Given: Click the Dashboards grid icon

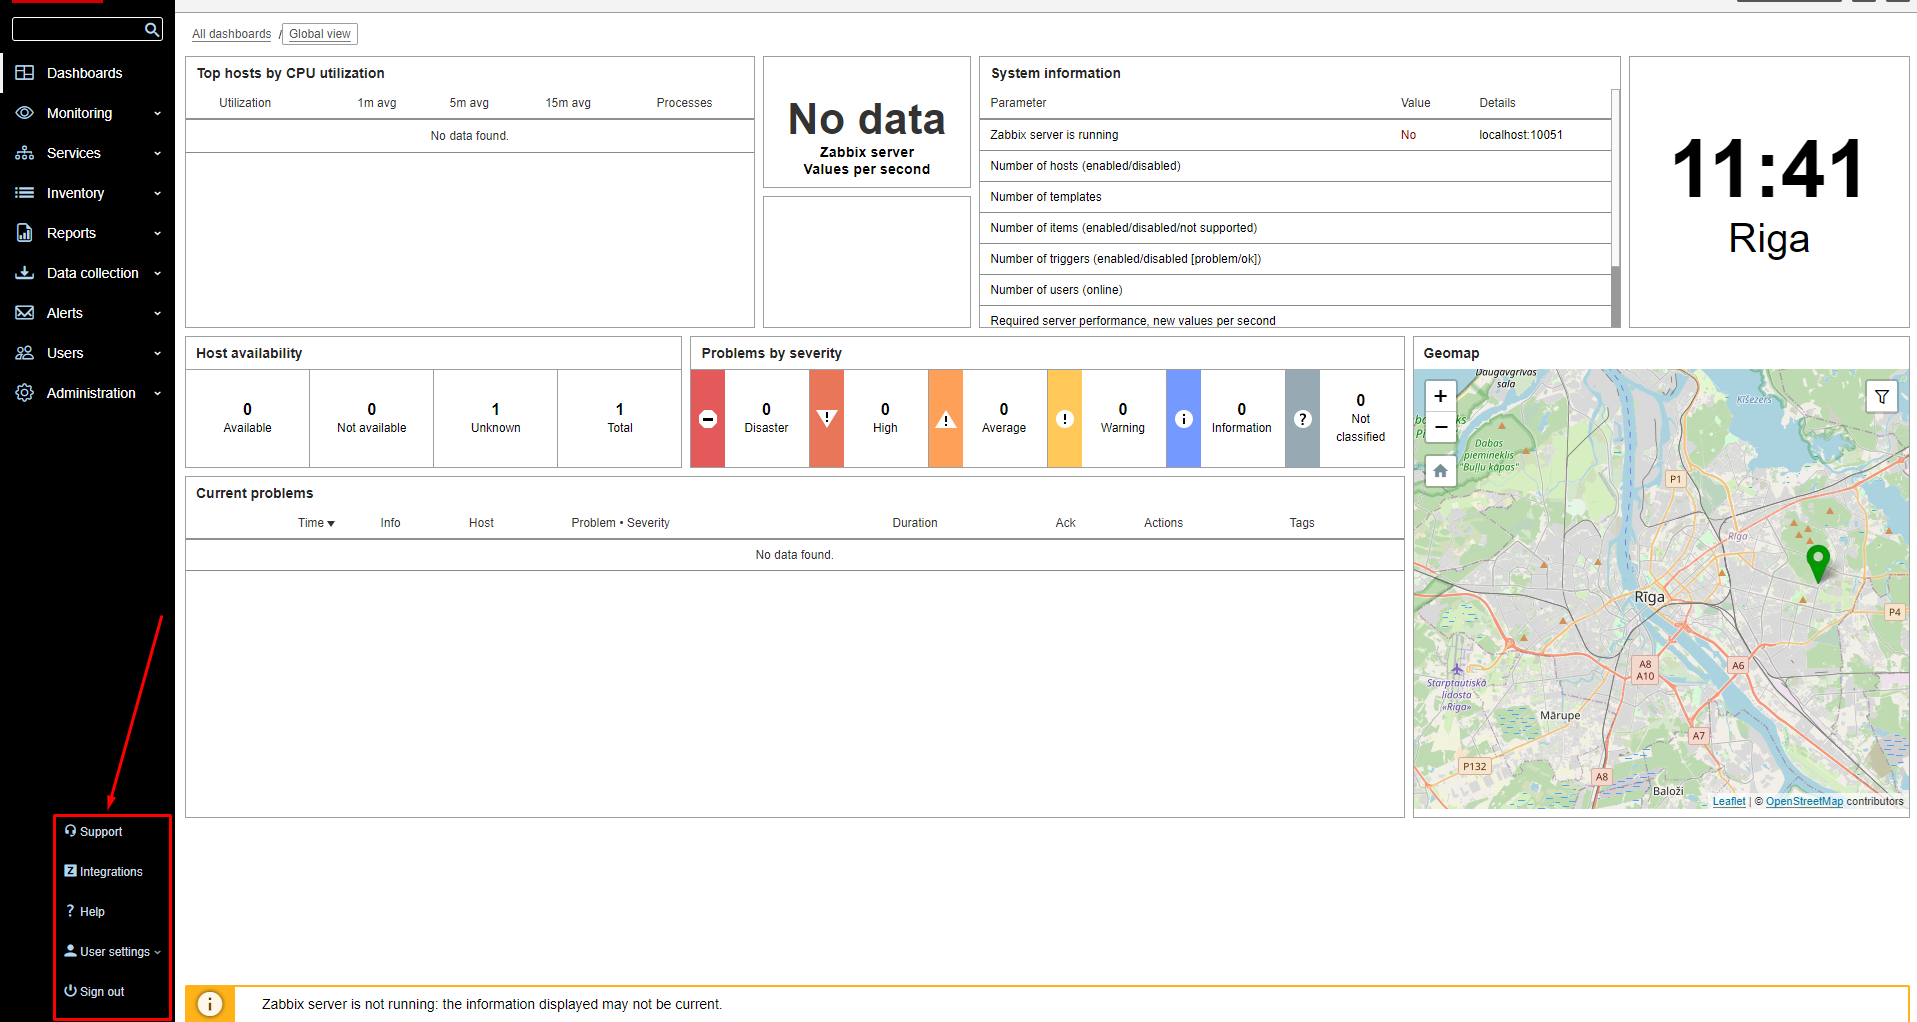Looking at the screenshot, I should tap(25, 73).
